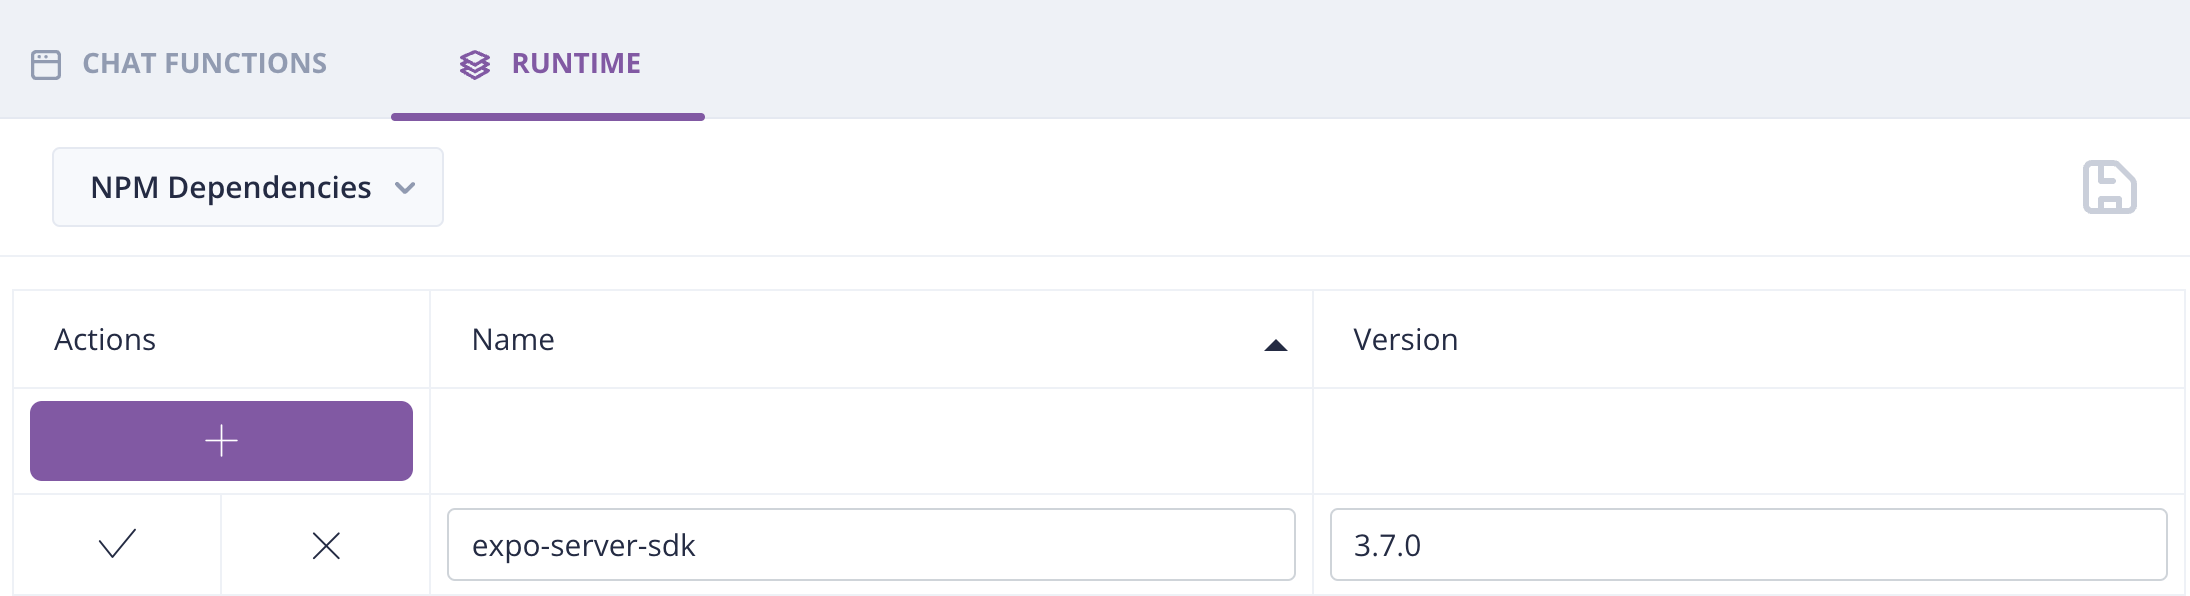Open the NPM Dependencies dropdown

247,186
